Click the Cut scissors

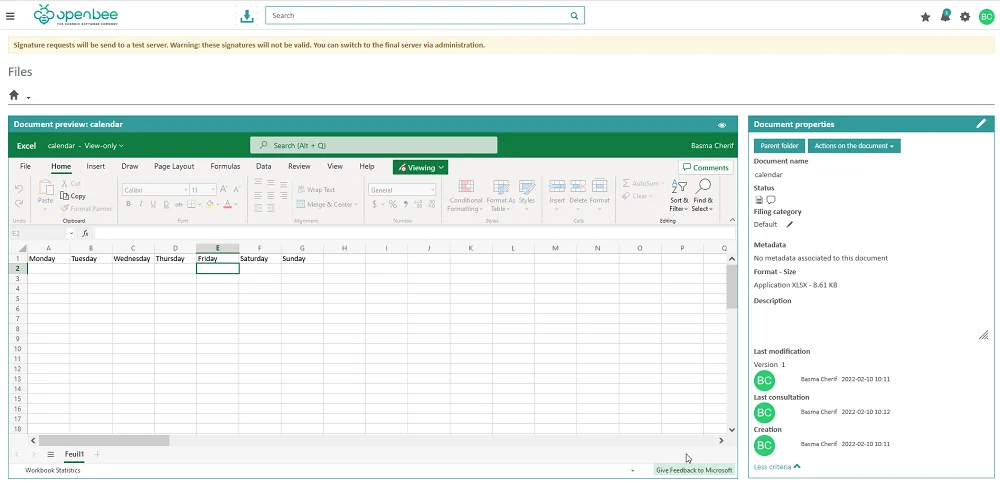71,184
